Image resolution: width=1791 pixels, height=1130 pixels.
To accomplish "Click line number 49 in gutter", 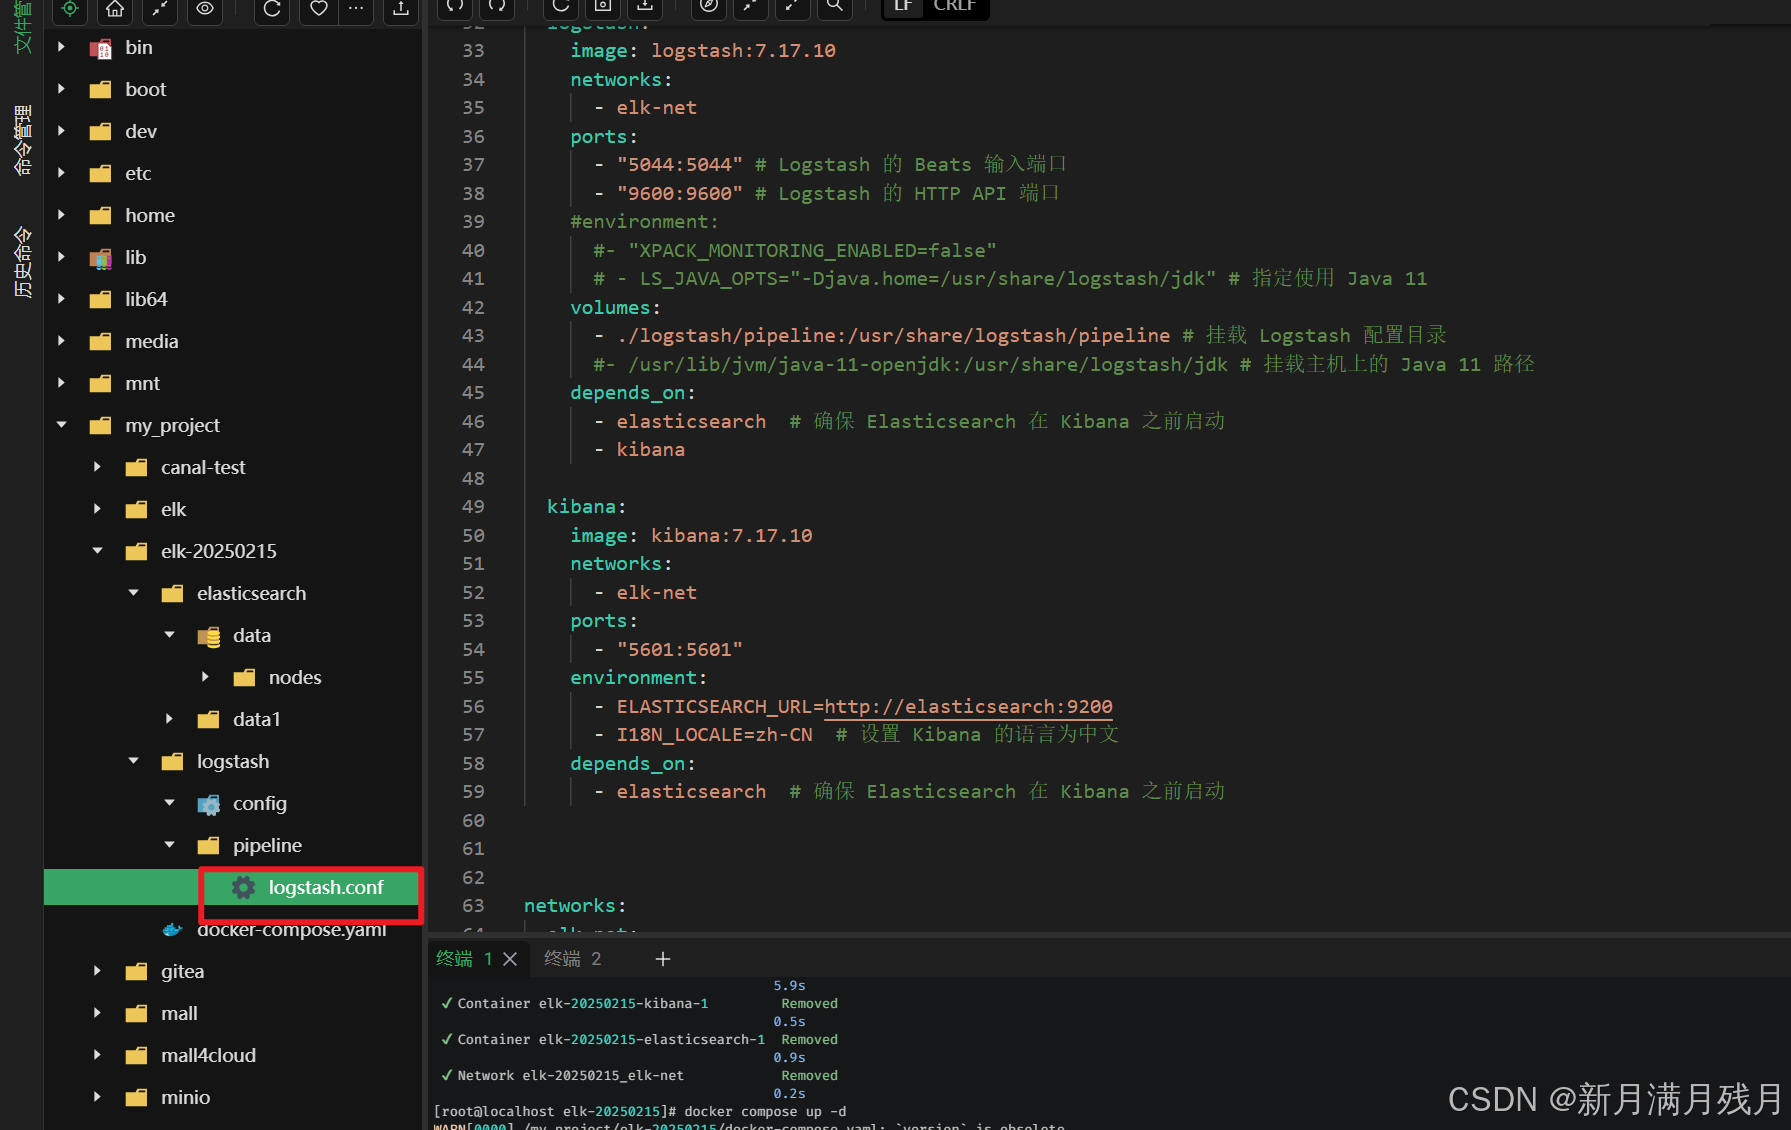I will [x=473, y=507].
